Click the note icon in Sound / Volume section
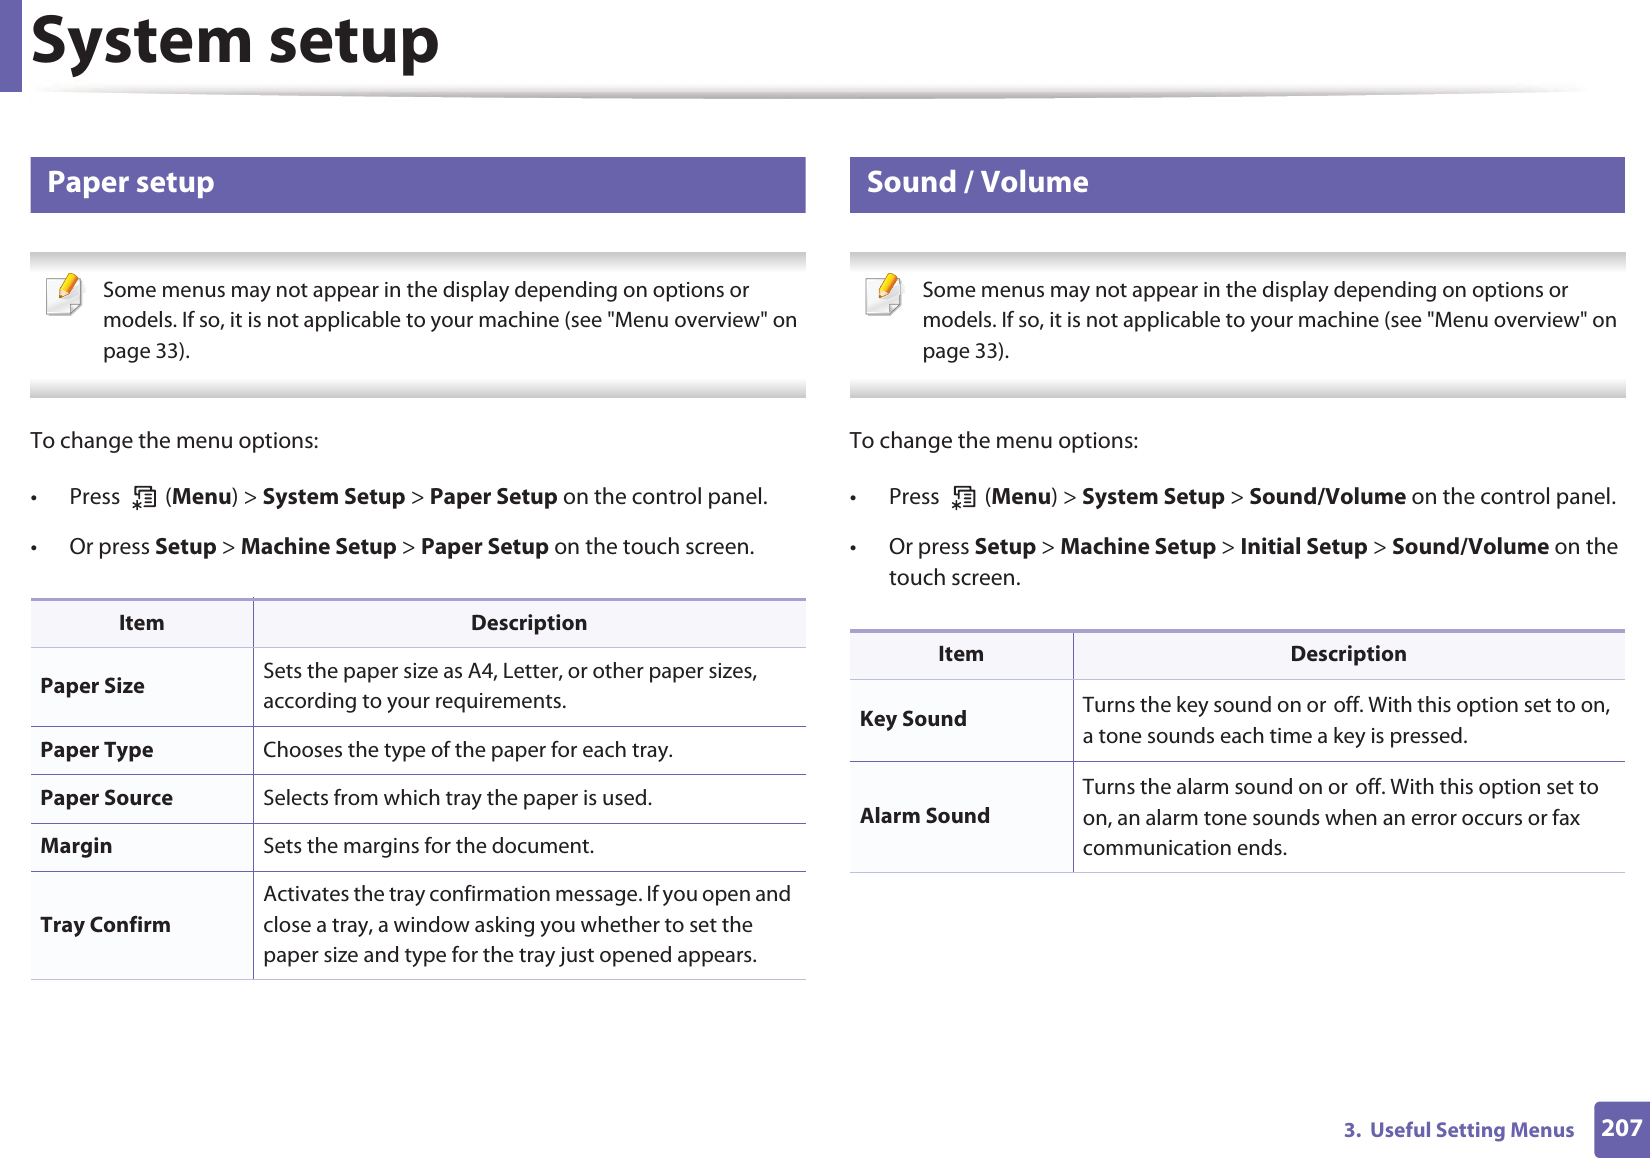Viewport: 1650px width, 1158px height. coord(885,295)
